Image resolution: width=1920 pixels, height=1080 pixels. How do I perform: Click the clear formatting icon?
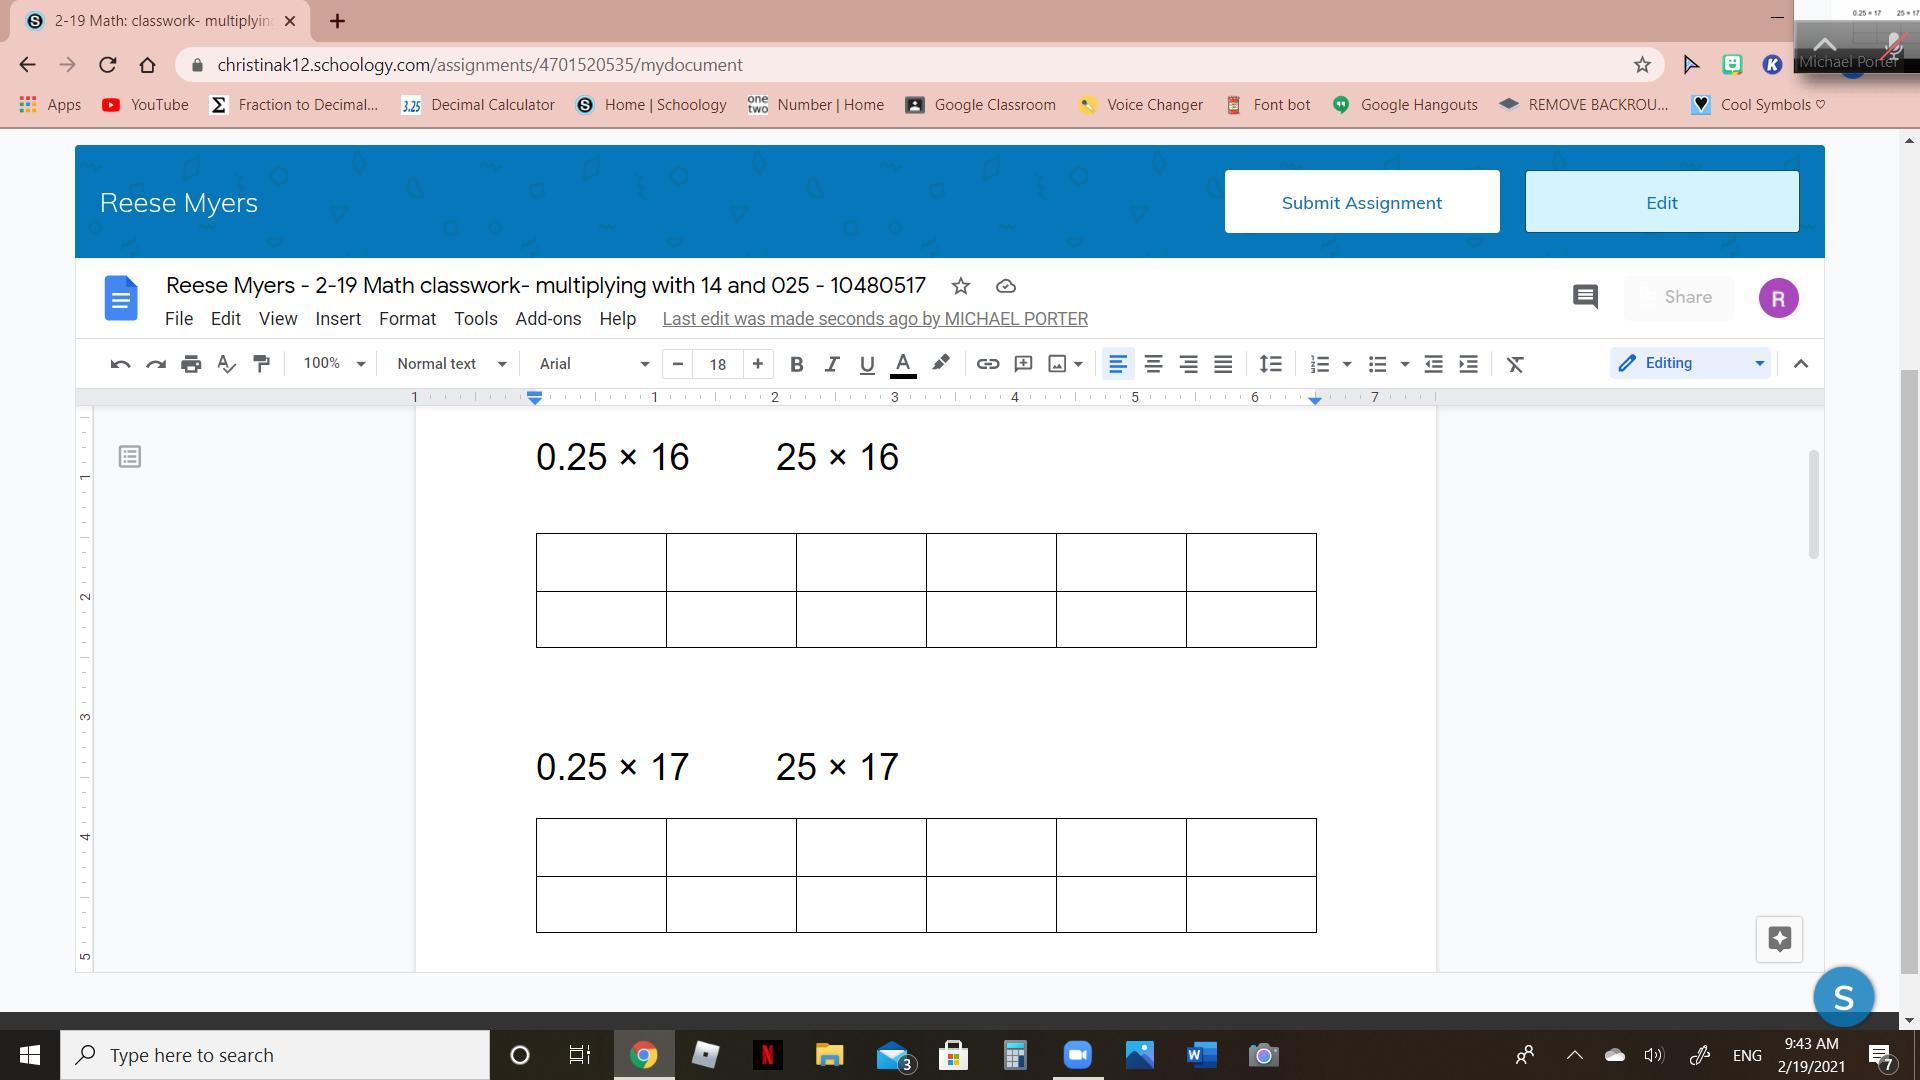[x=1514, y=364]
